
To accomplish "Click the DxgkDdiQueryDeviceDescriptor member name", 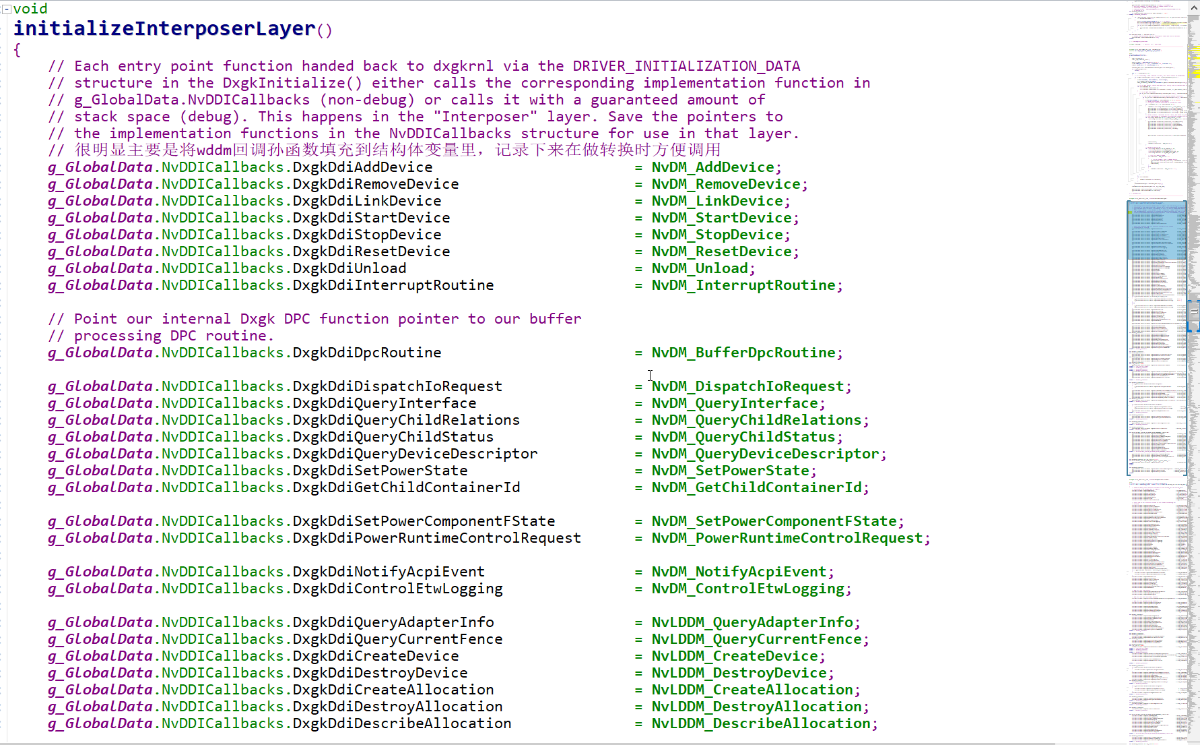I will click(x=415, y=454).
